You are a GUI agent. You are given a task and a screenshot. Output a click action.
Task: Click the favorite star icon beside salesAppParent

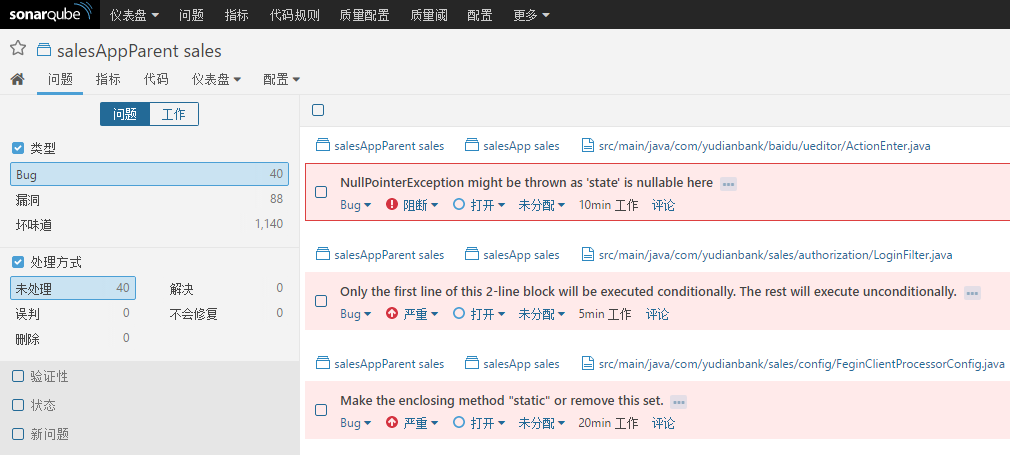click(17, 49)
